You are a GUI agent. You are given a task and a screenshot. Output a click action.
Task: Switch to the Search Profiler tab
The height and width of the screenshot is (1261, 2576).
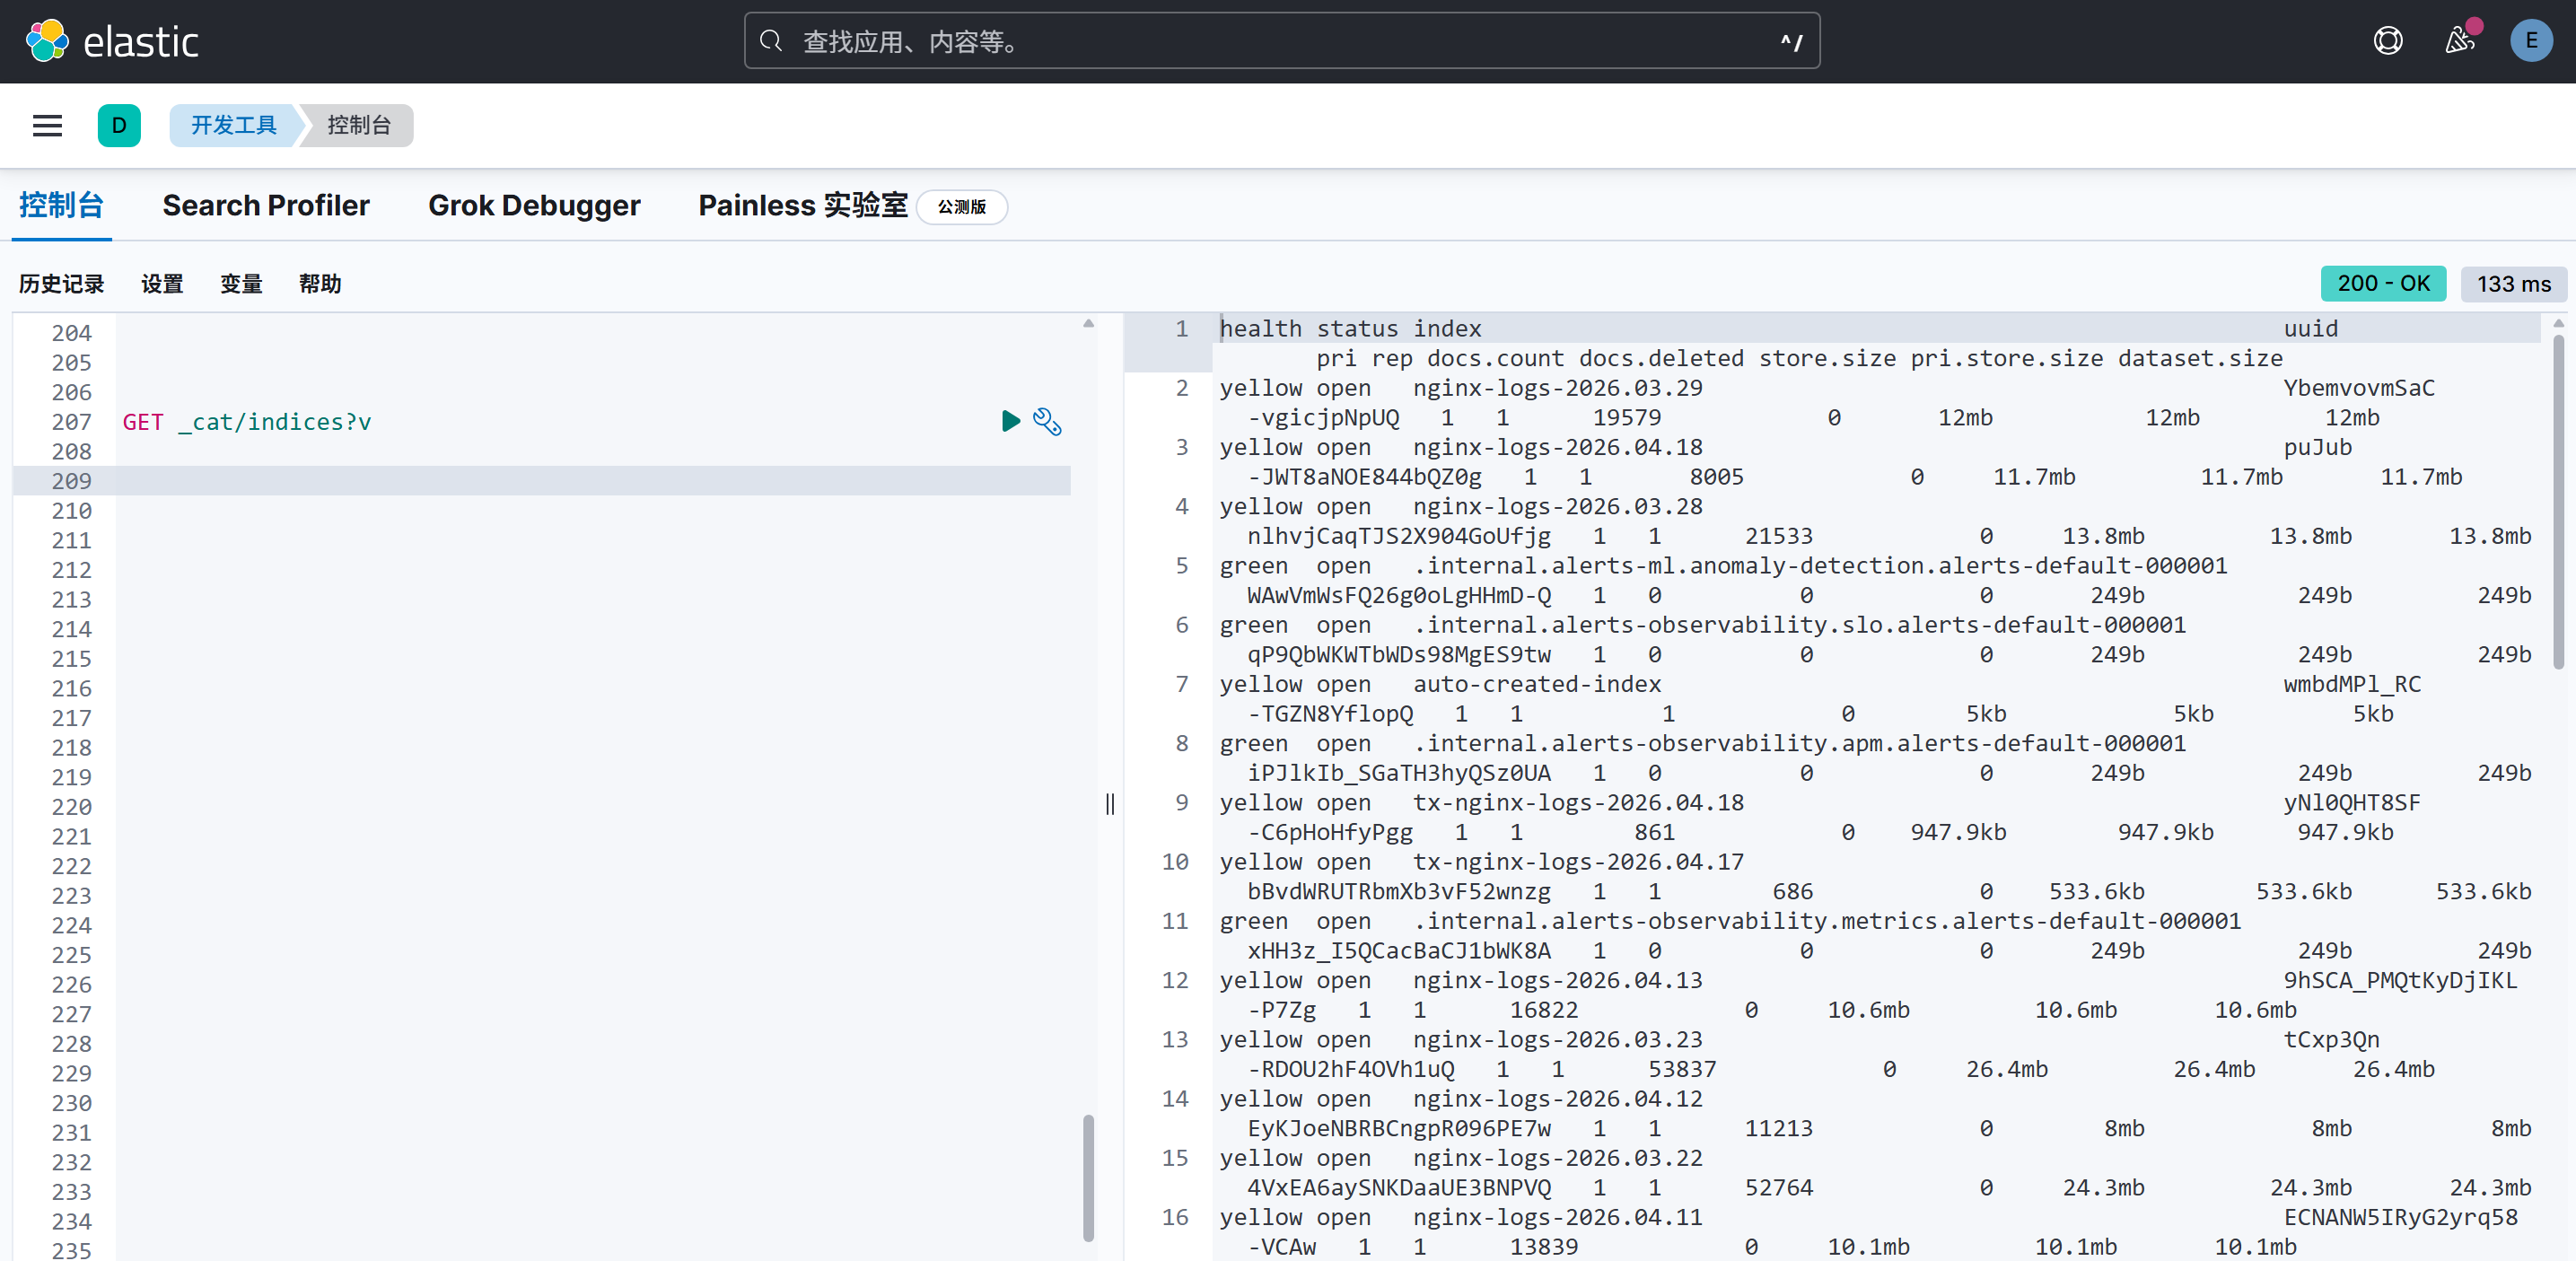click(x=265, y=205)
